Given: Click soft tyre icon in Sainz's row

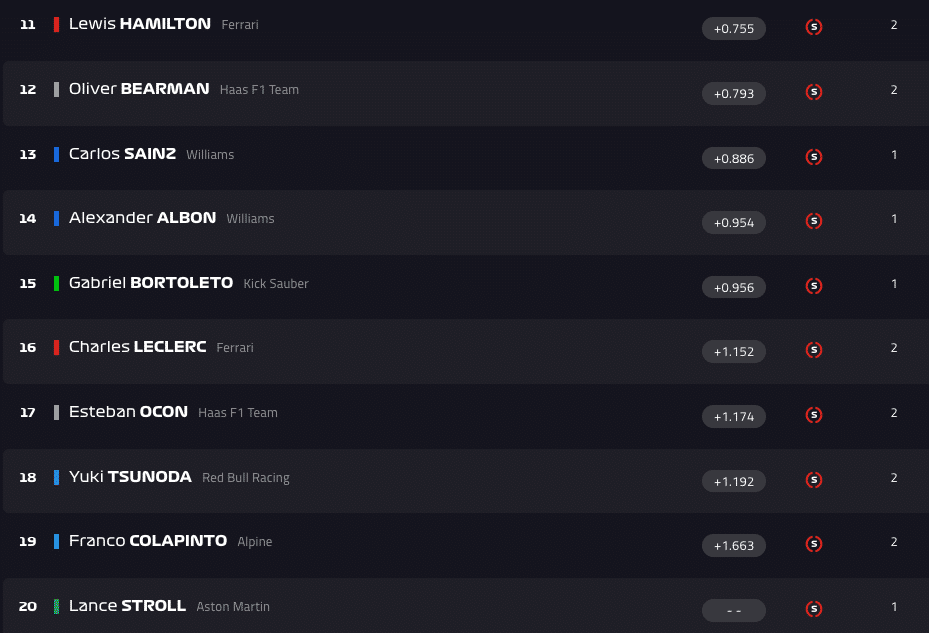Looking at the screenshot, I should (814, 157).
